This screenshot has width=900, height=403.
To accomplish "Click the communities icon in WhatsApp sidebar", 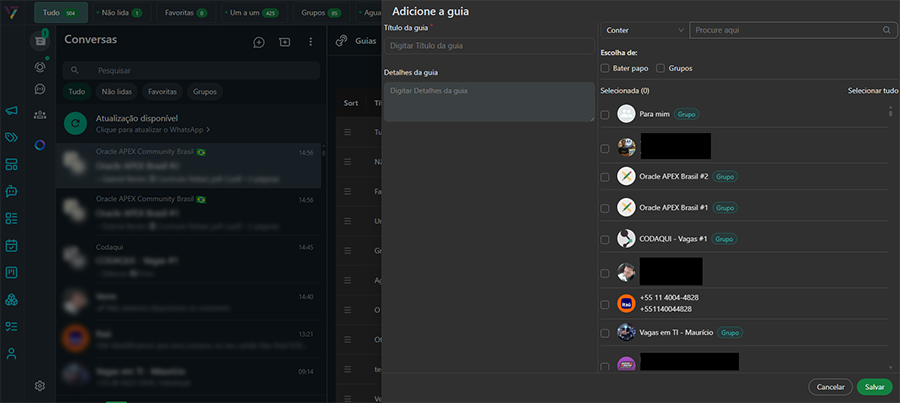I will (40, 115).
